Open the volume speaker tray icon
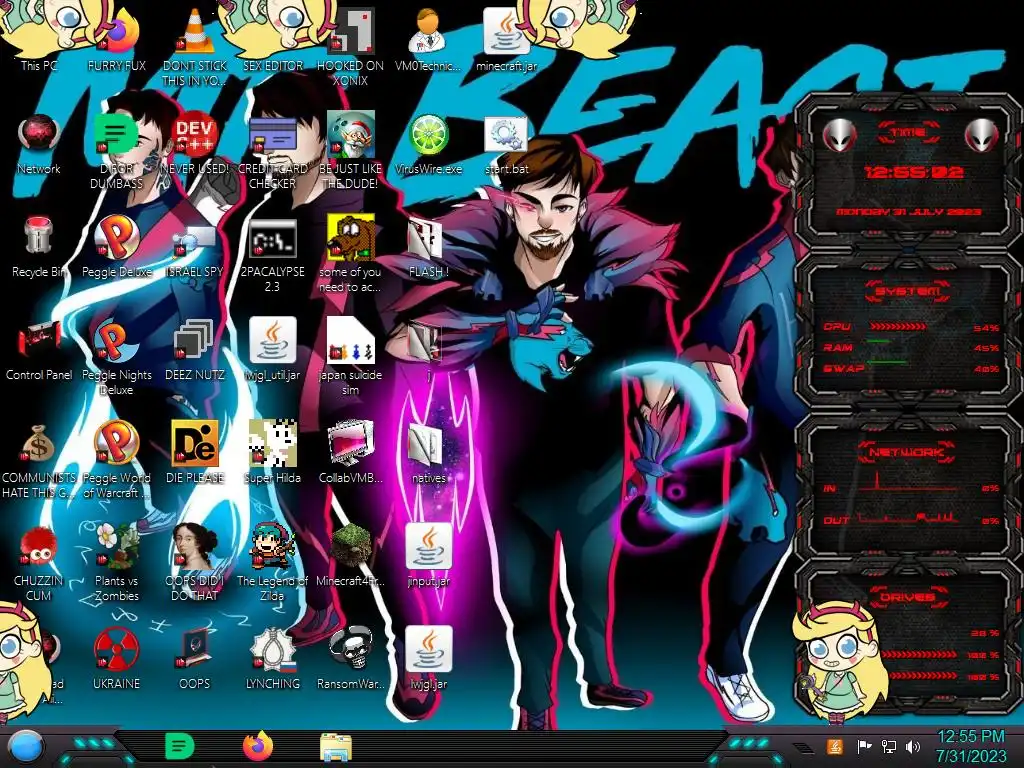 click(x=913, y=746)
